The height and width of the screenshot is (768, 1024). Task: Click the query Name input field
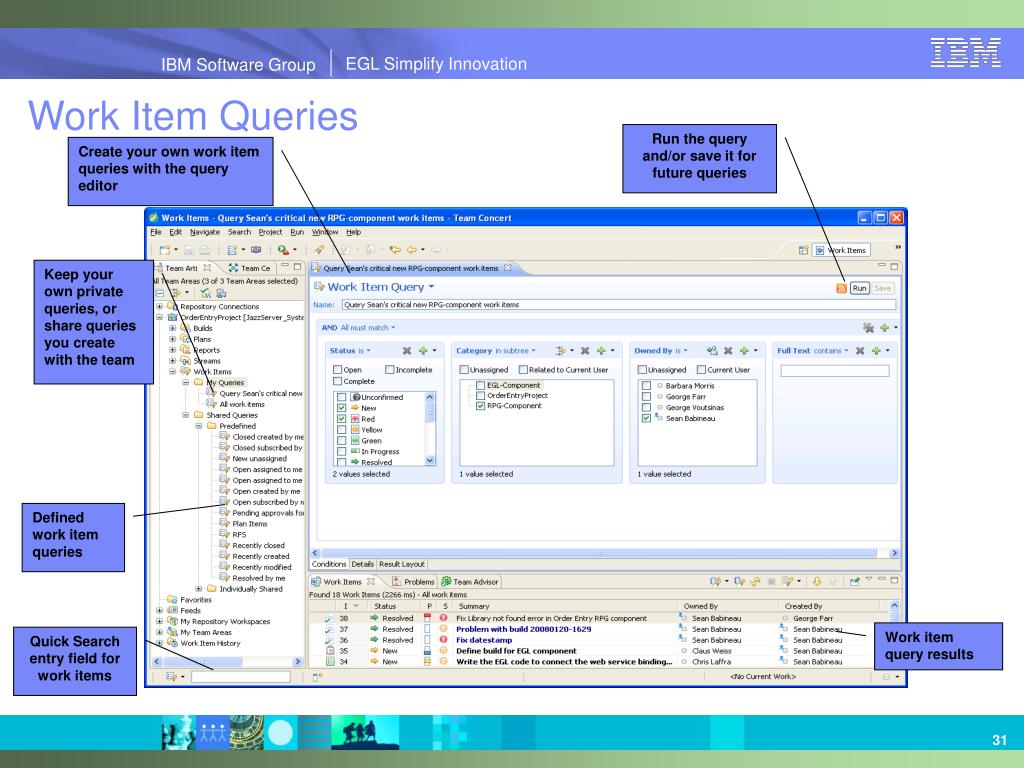pos(618,304)
